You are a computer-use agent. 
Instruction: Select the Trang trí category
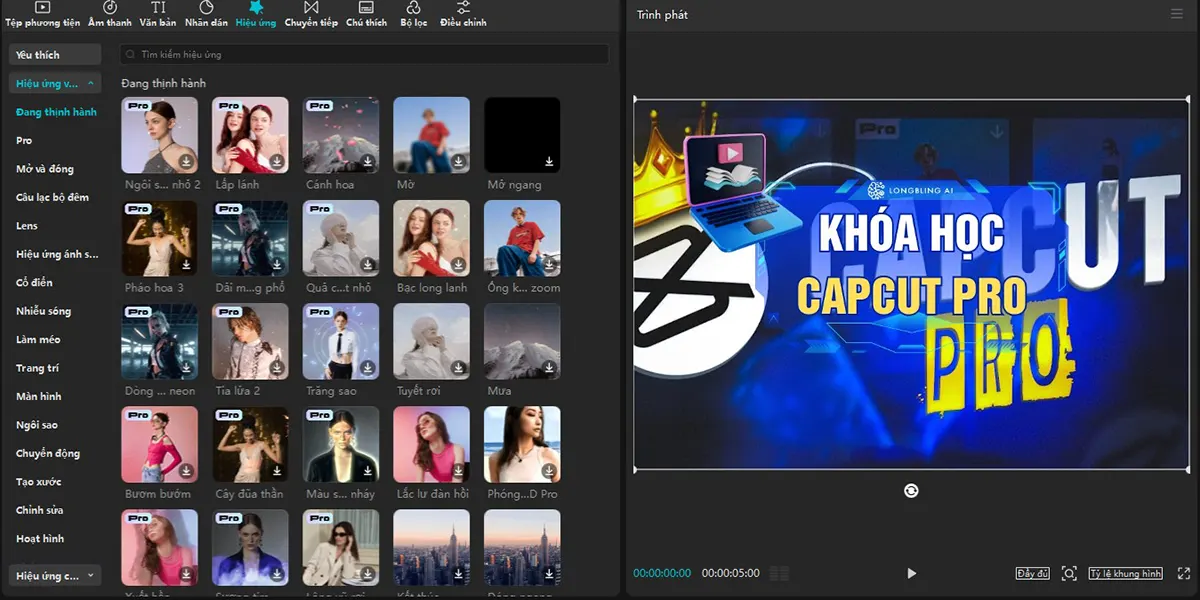click(x=37, y=368)
